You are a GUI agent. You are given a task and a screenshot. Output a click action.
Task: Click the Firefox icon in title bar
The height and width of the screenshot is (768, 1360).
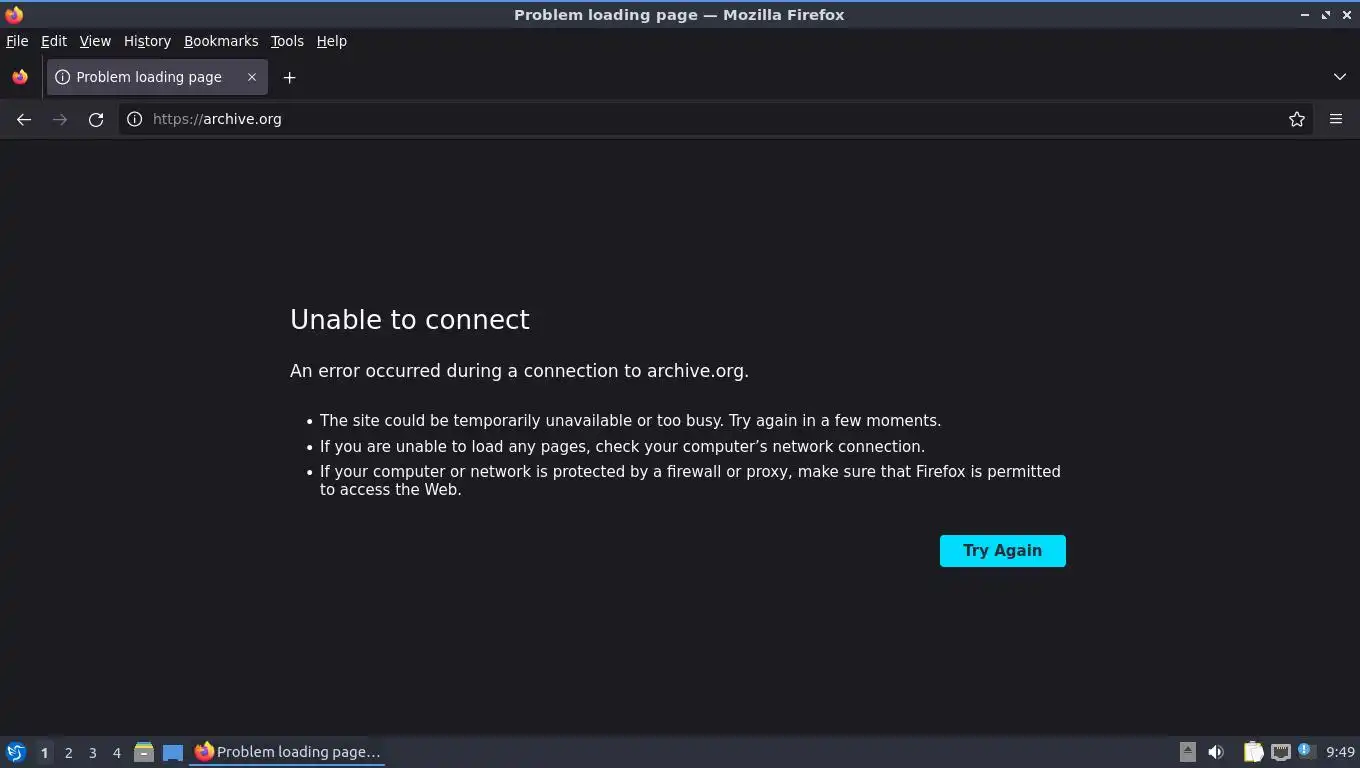14,15
